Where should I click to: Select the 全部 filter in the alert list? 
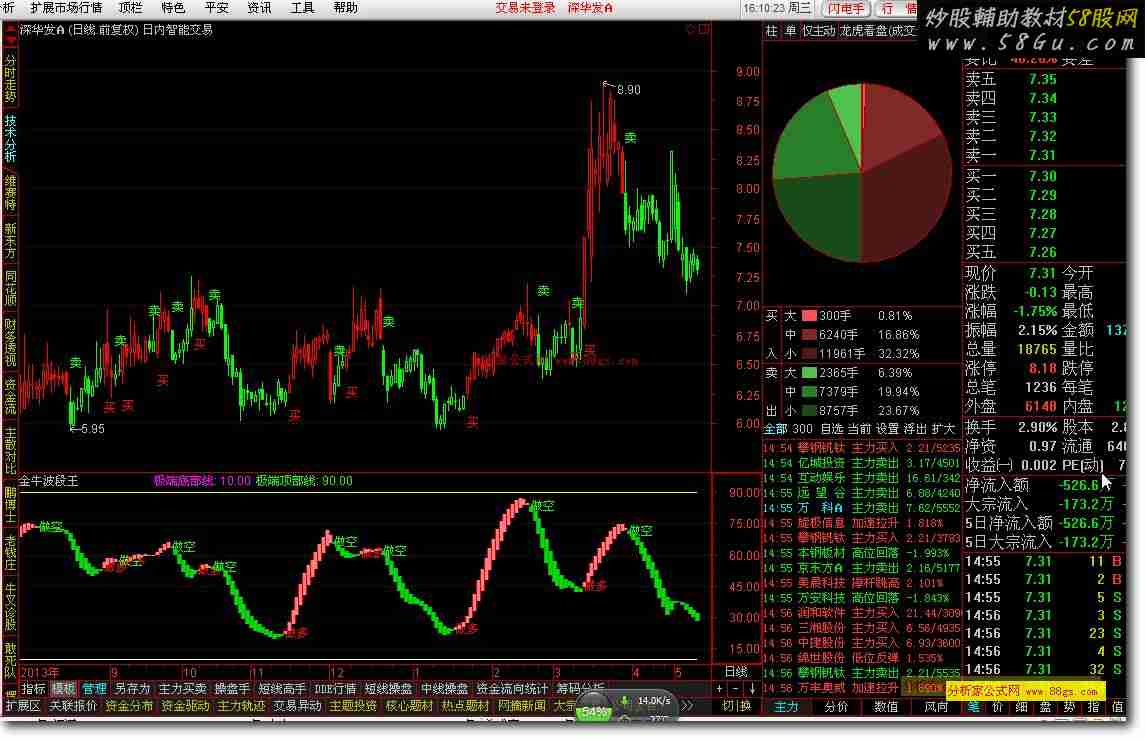776,429
